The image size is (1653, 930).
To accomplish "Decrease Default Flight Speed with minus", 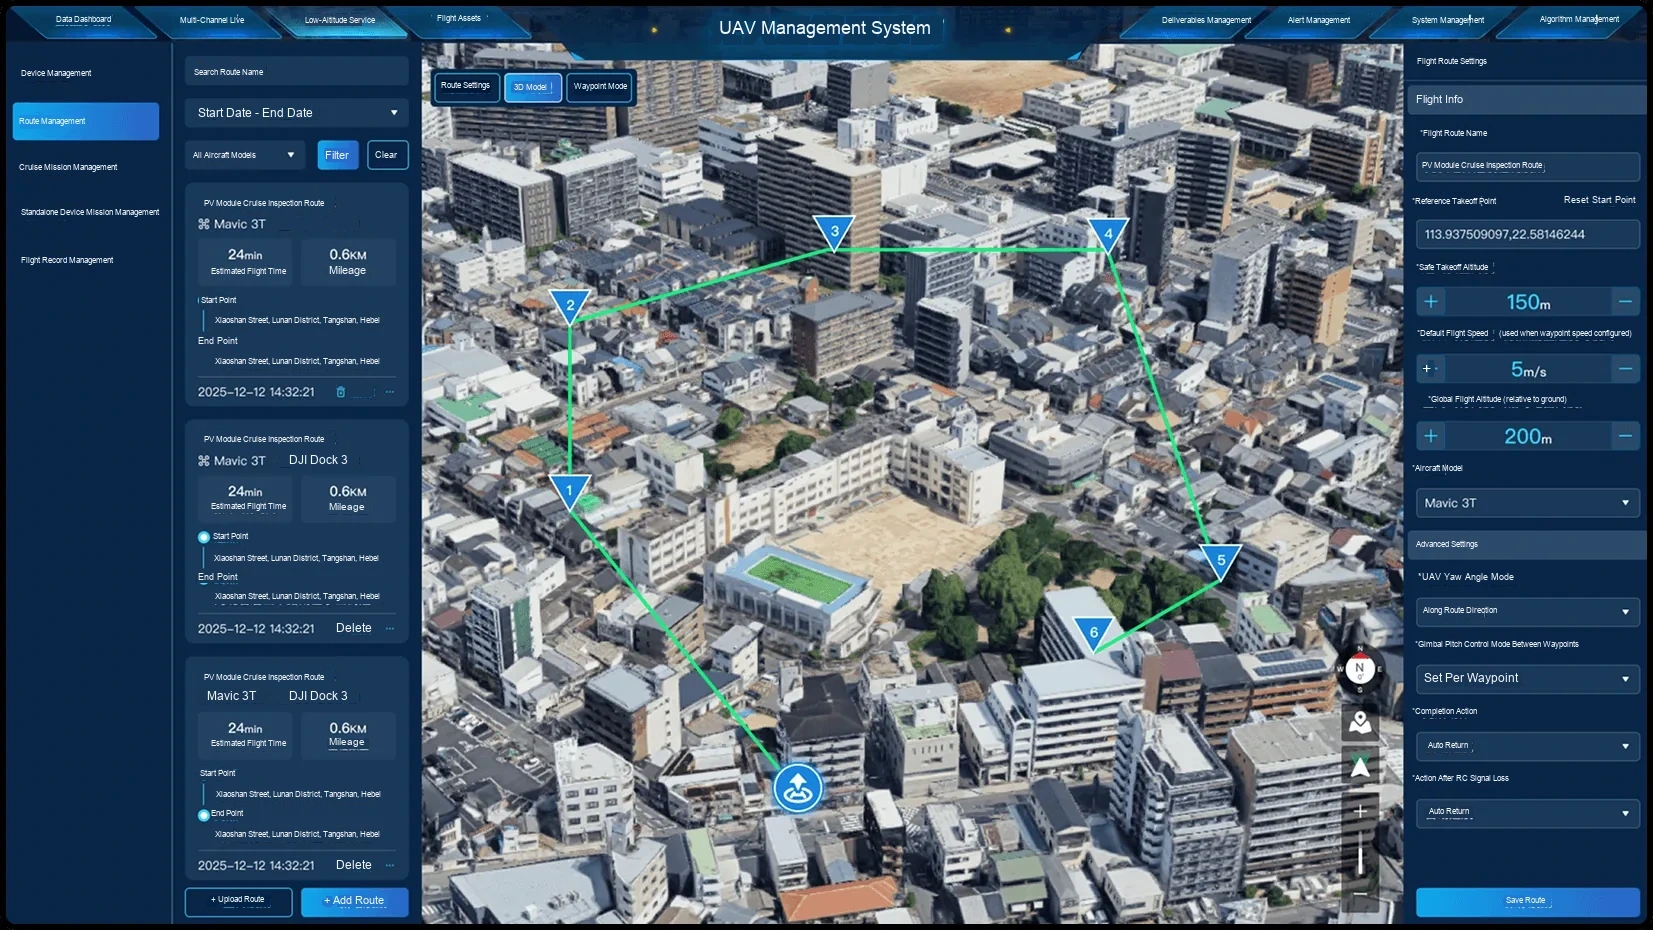I will [x=1626, y=369].
